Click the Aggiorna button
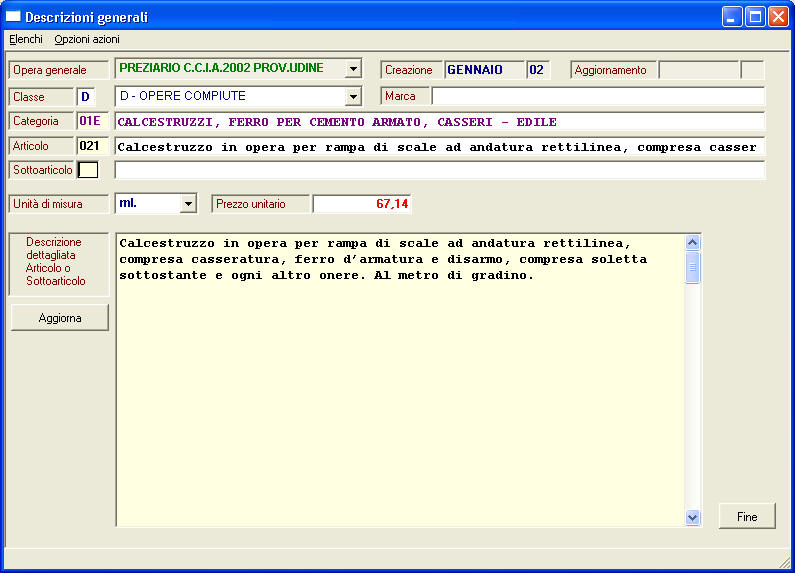The width and height of the screenshot is (795, 573). pyautogui.click(x=60, y=318)
